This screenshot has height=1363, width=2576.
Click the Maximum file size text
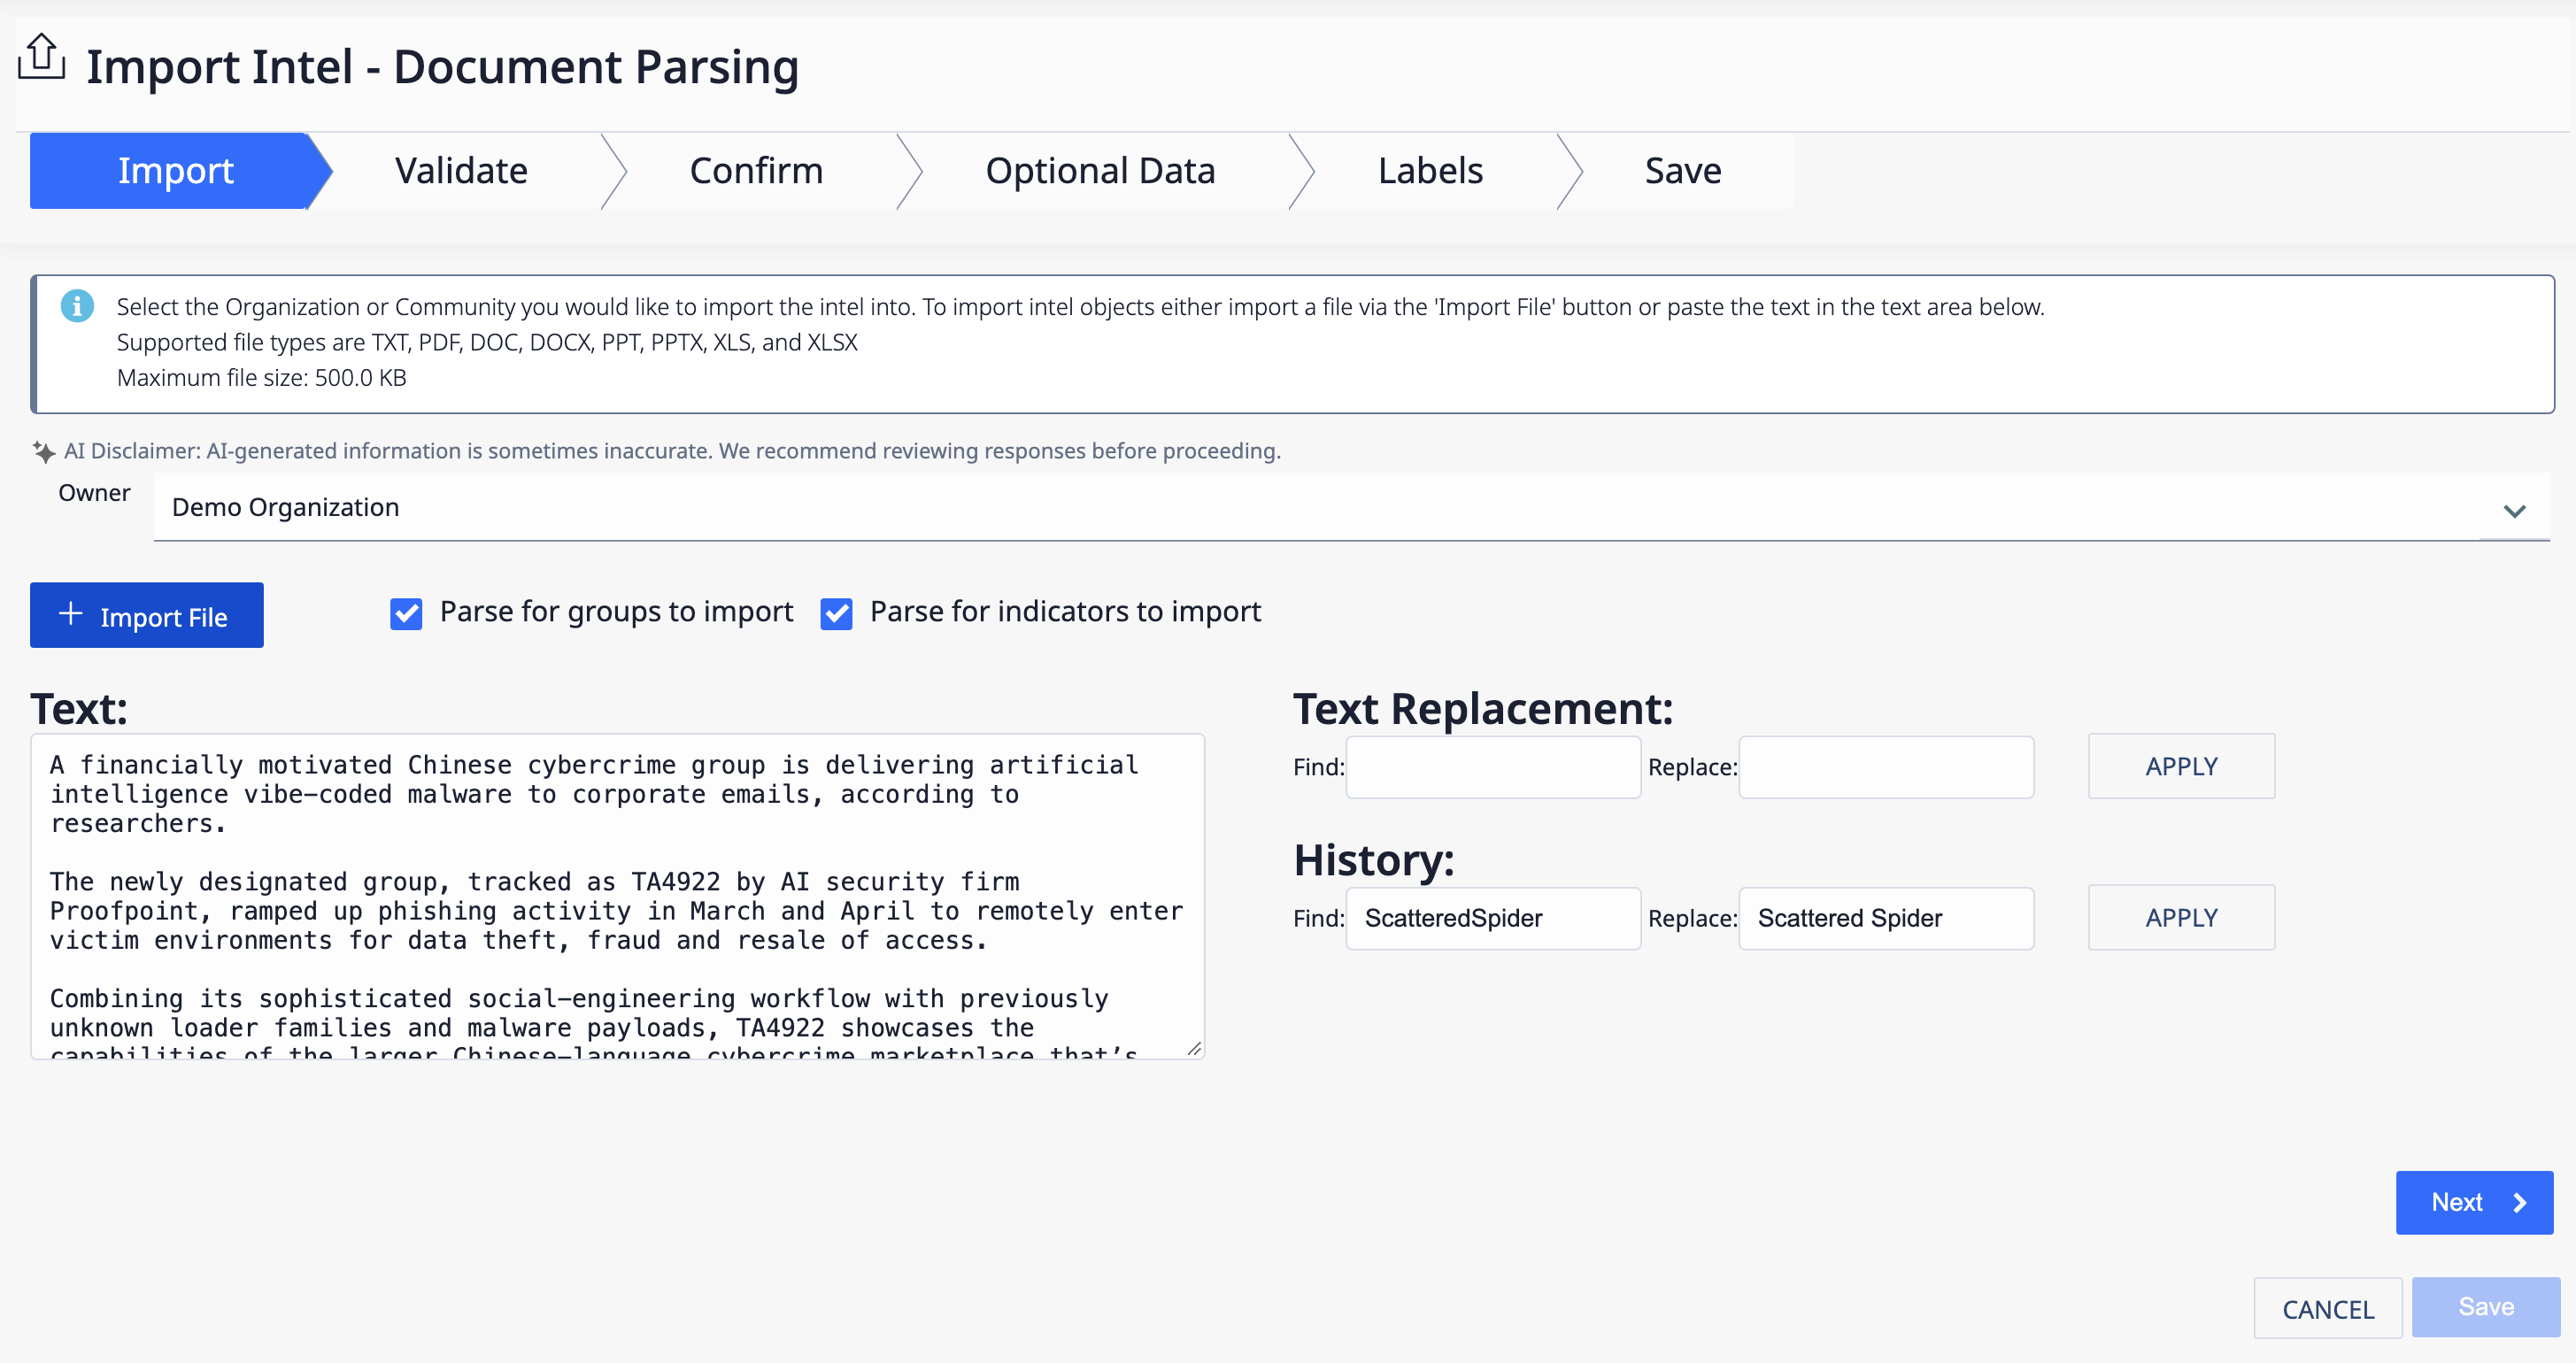pyautogui.click(x=261, y=378)
